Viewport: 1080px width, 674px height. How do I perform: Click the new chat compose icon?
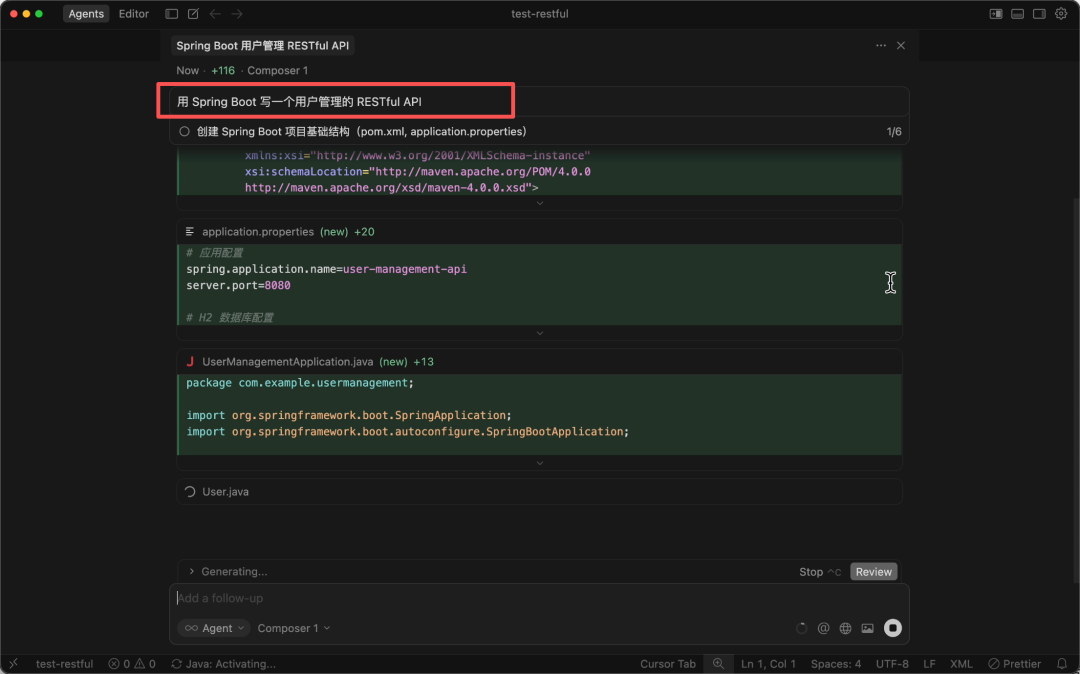click(x=193, y=14)
